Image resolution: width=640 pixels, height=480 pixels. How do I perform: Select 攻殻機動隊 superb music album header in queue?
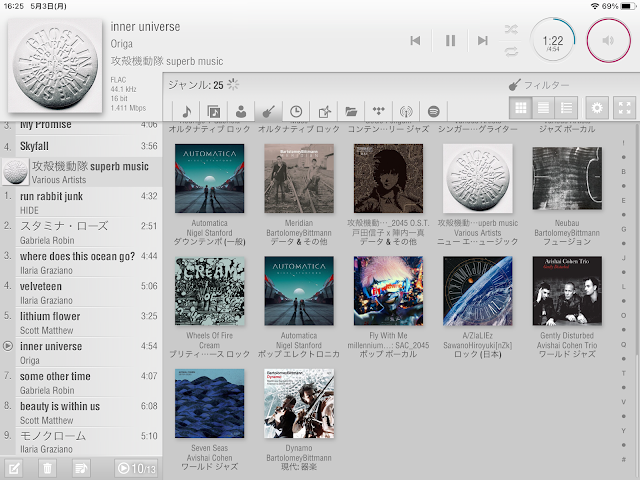tap(81, 172)
